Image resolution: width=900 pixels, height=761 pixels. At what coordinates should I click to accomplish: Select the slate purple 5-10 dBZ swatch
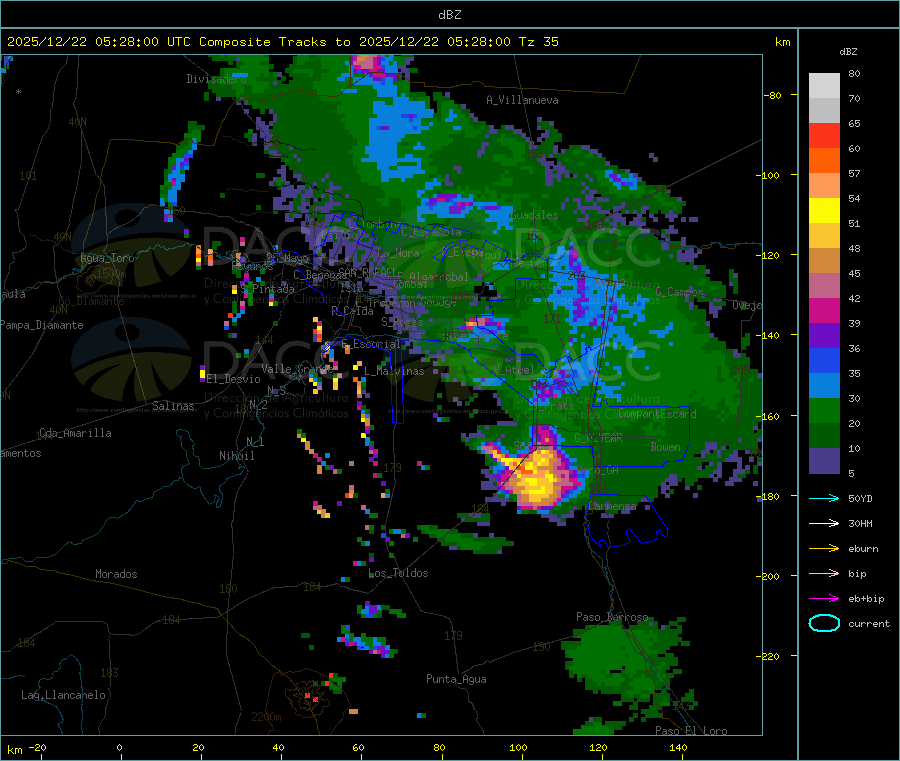coord(824,461)
